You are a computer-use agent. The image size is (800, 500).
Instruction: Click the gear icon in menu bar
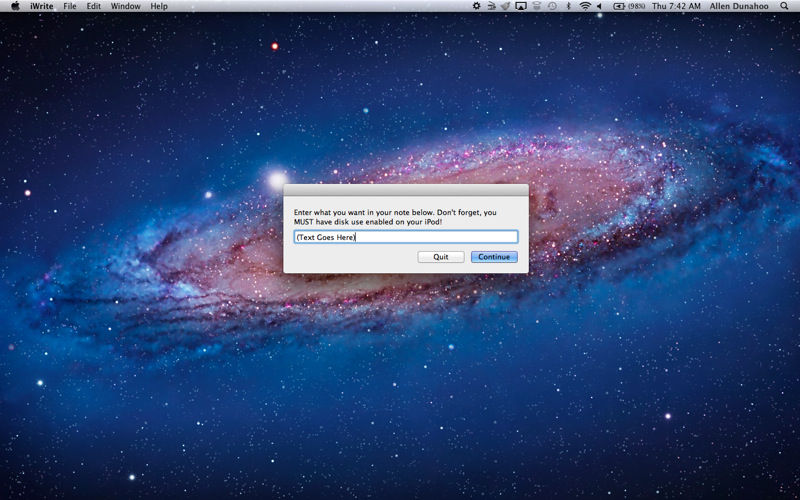[x=476, y=6]
